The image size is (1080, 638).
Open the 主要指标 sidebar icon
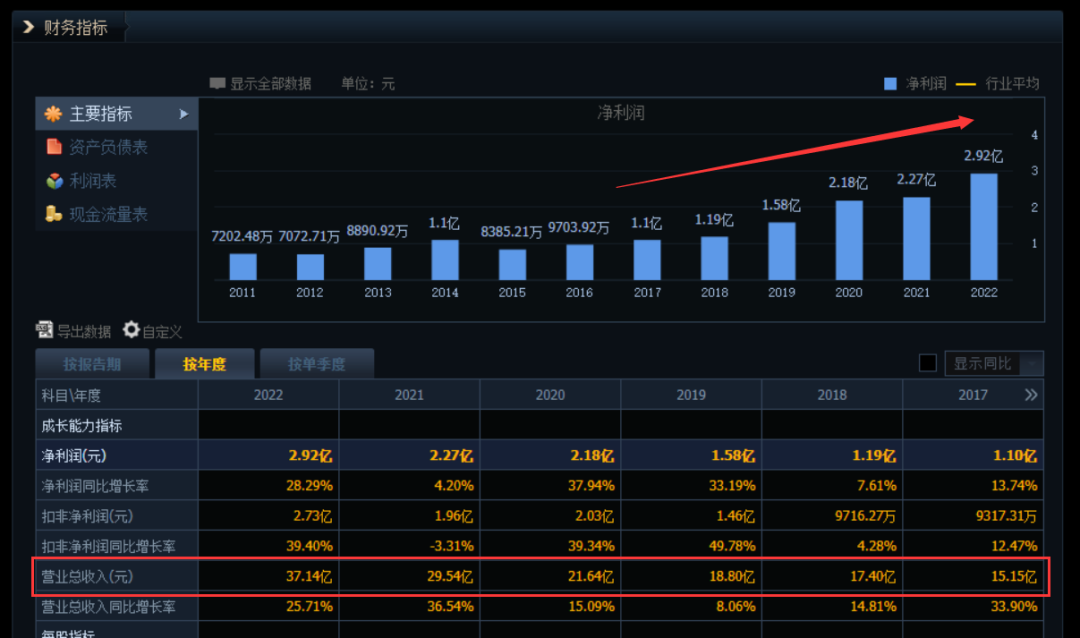point(53,114)
